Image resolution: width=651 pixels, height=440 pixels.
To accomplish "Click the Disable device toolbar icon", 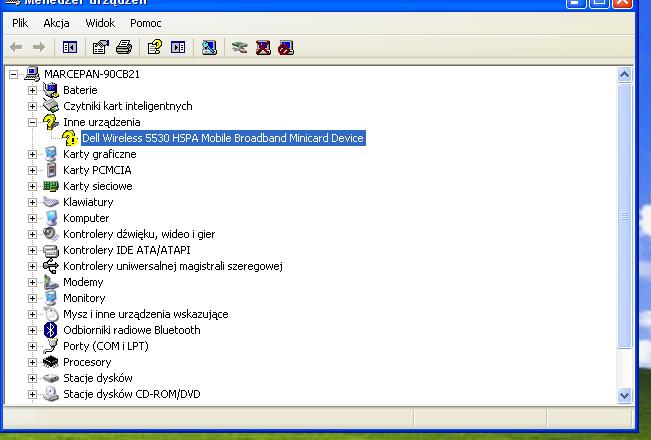I will coord(286,47).
